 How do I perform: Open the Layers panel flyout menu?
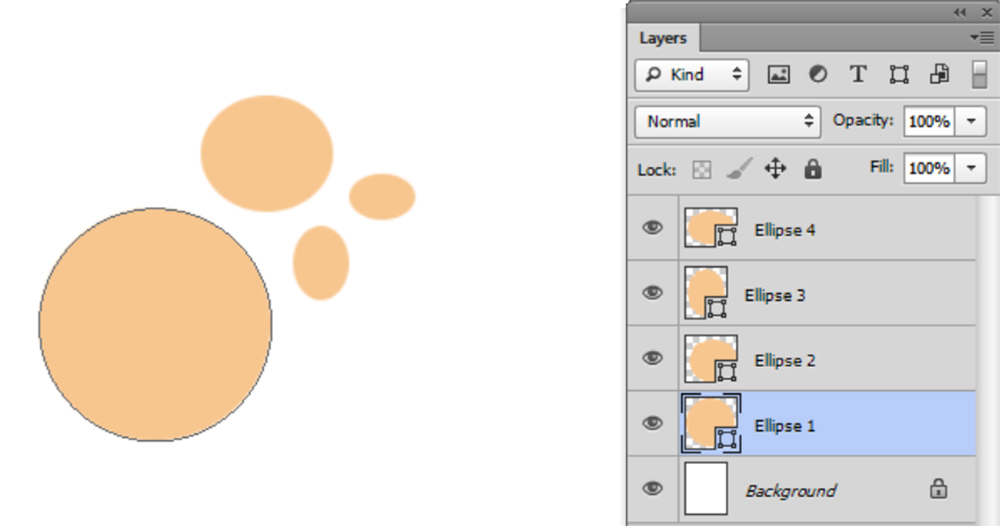[982, 38]
